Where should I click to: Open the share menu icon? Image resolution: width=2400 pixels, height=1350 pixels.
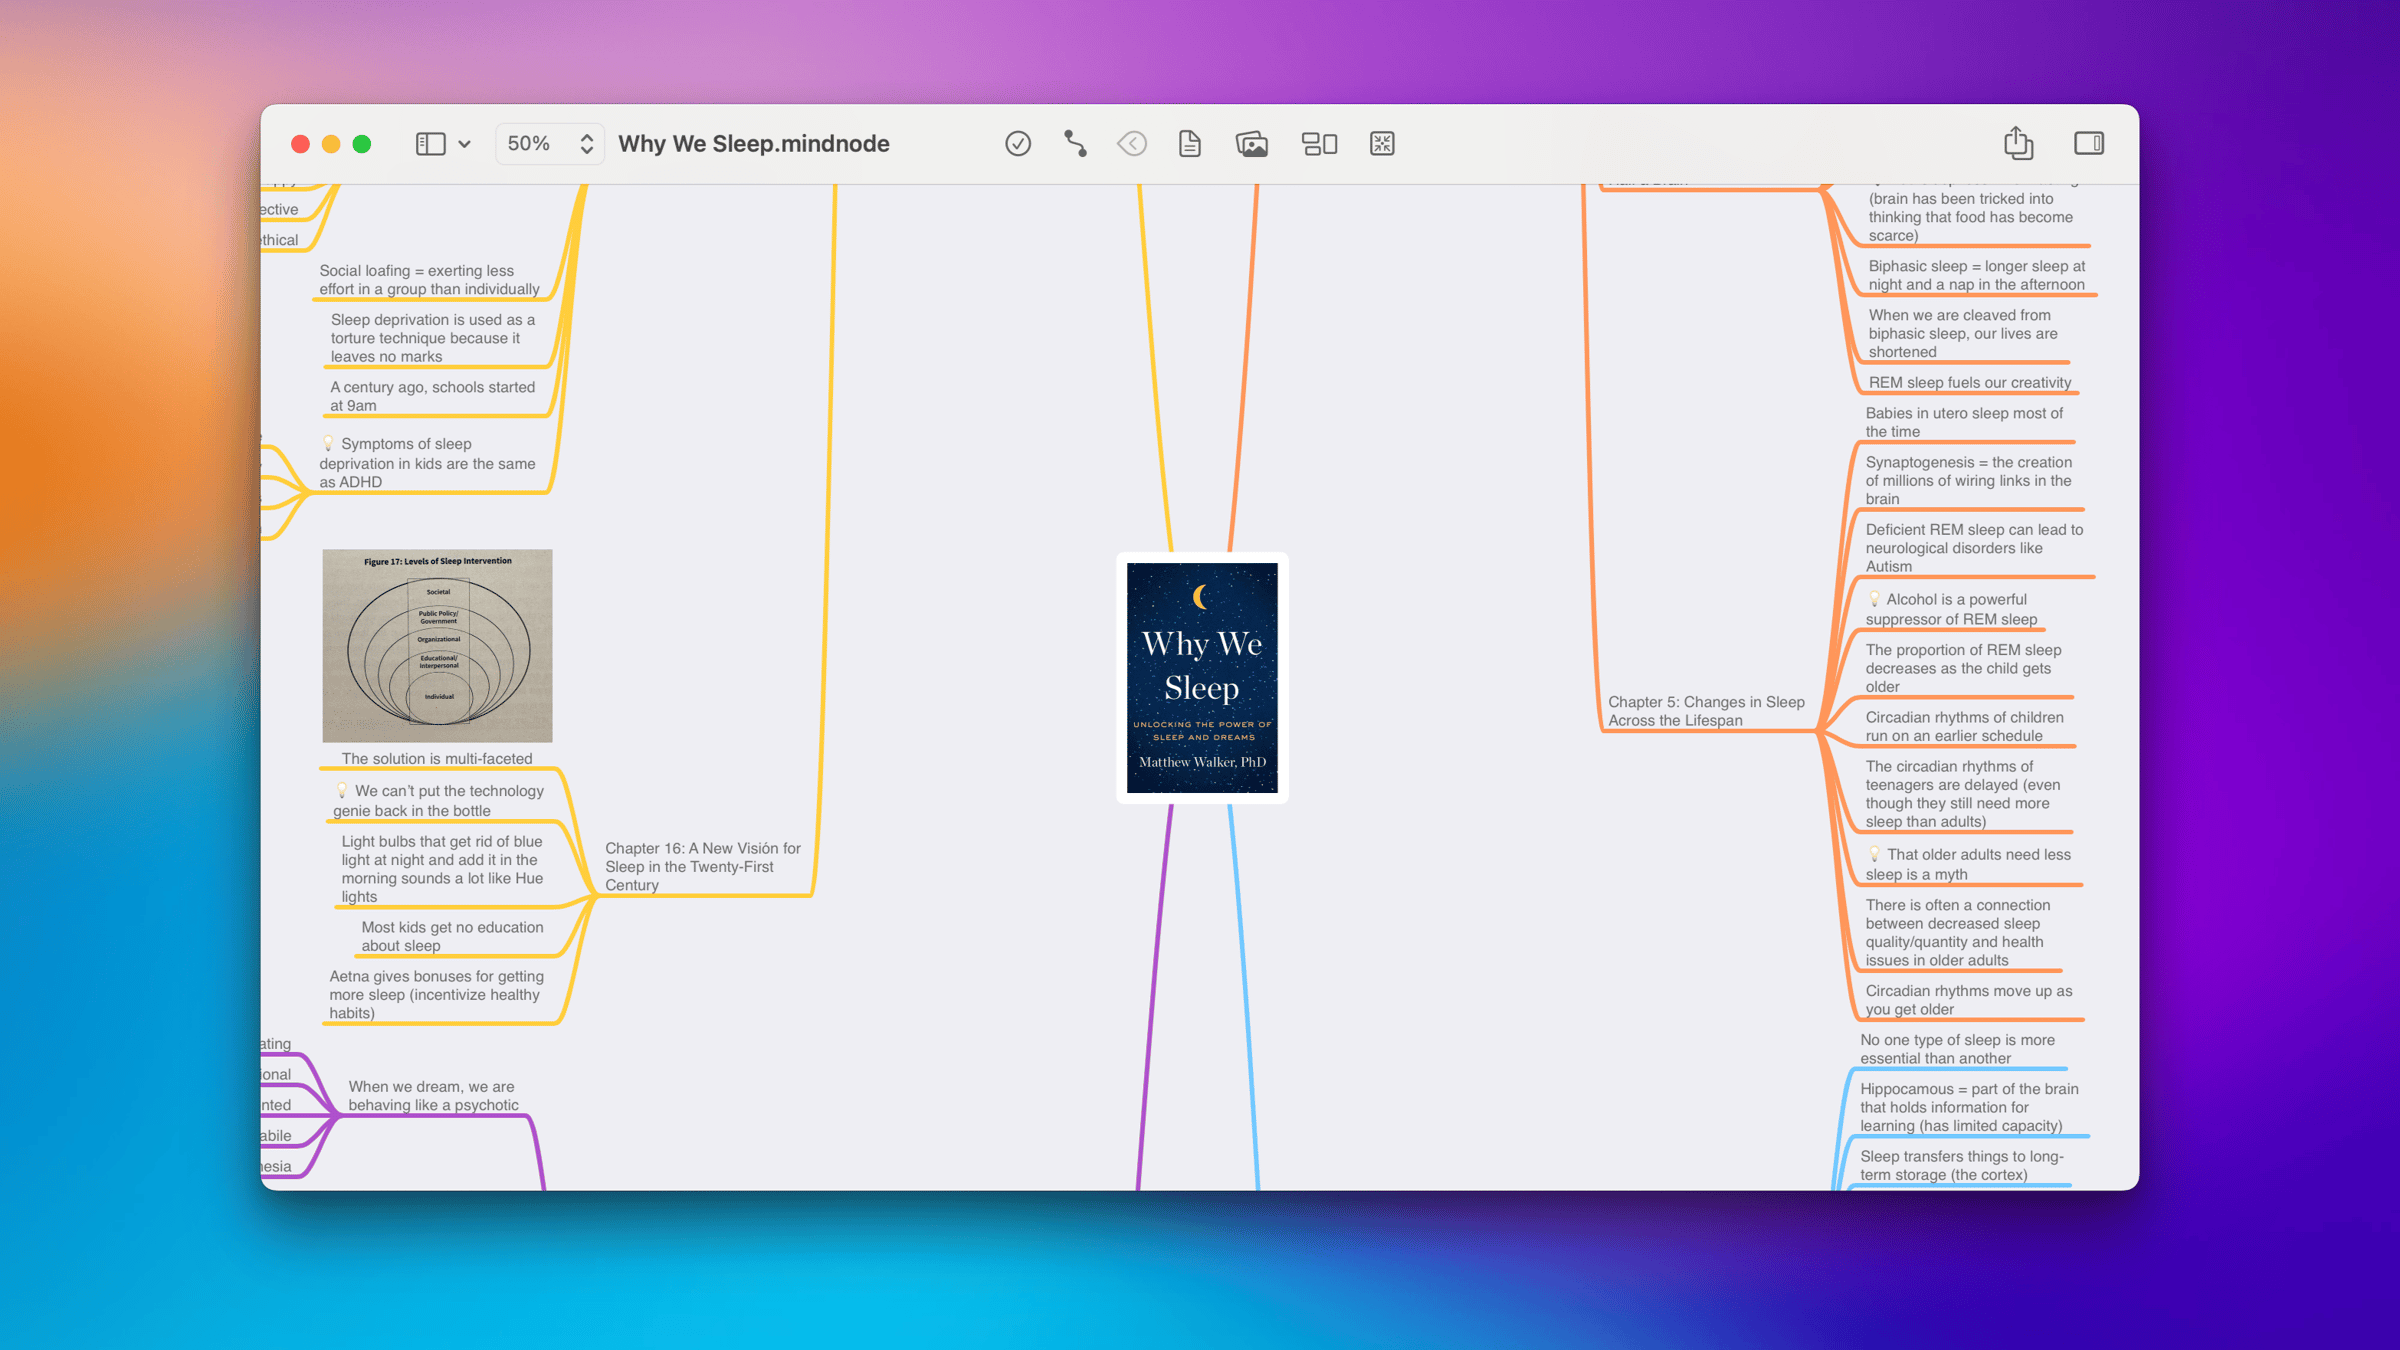tap(2018, 143)
